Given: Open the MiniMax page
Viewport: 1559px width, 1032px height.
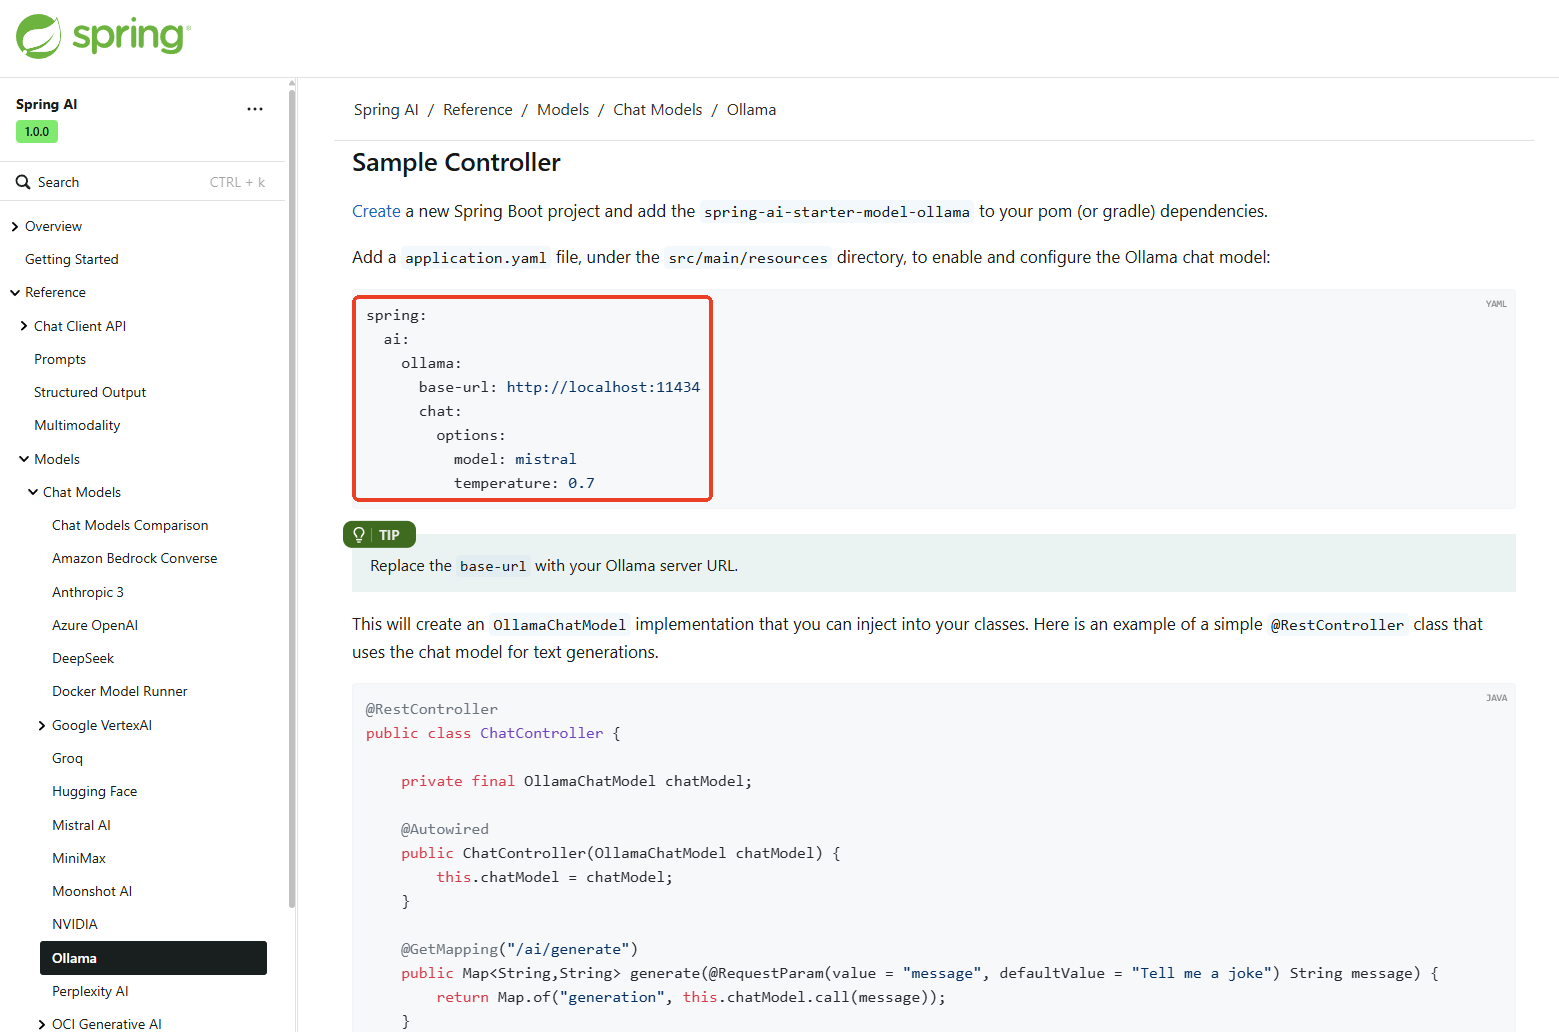Looking at the screenshot, I should point(79,858).
